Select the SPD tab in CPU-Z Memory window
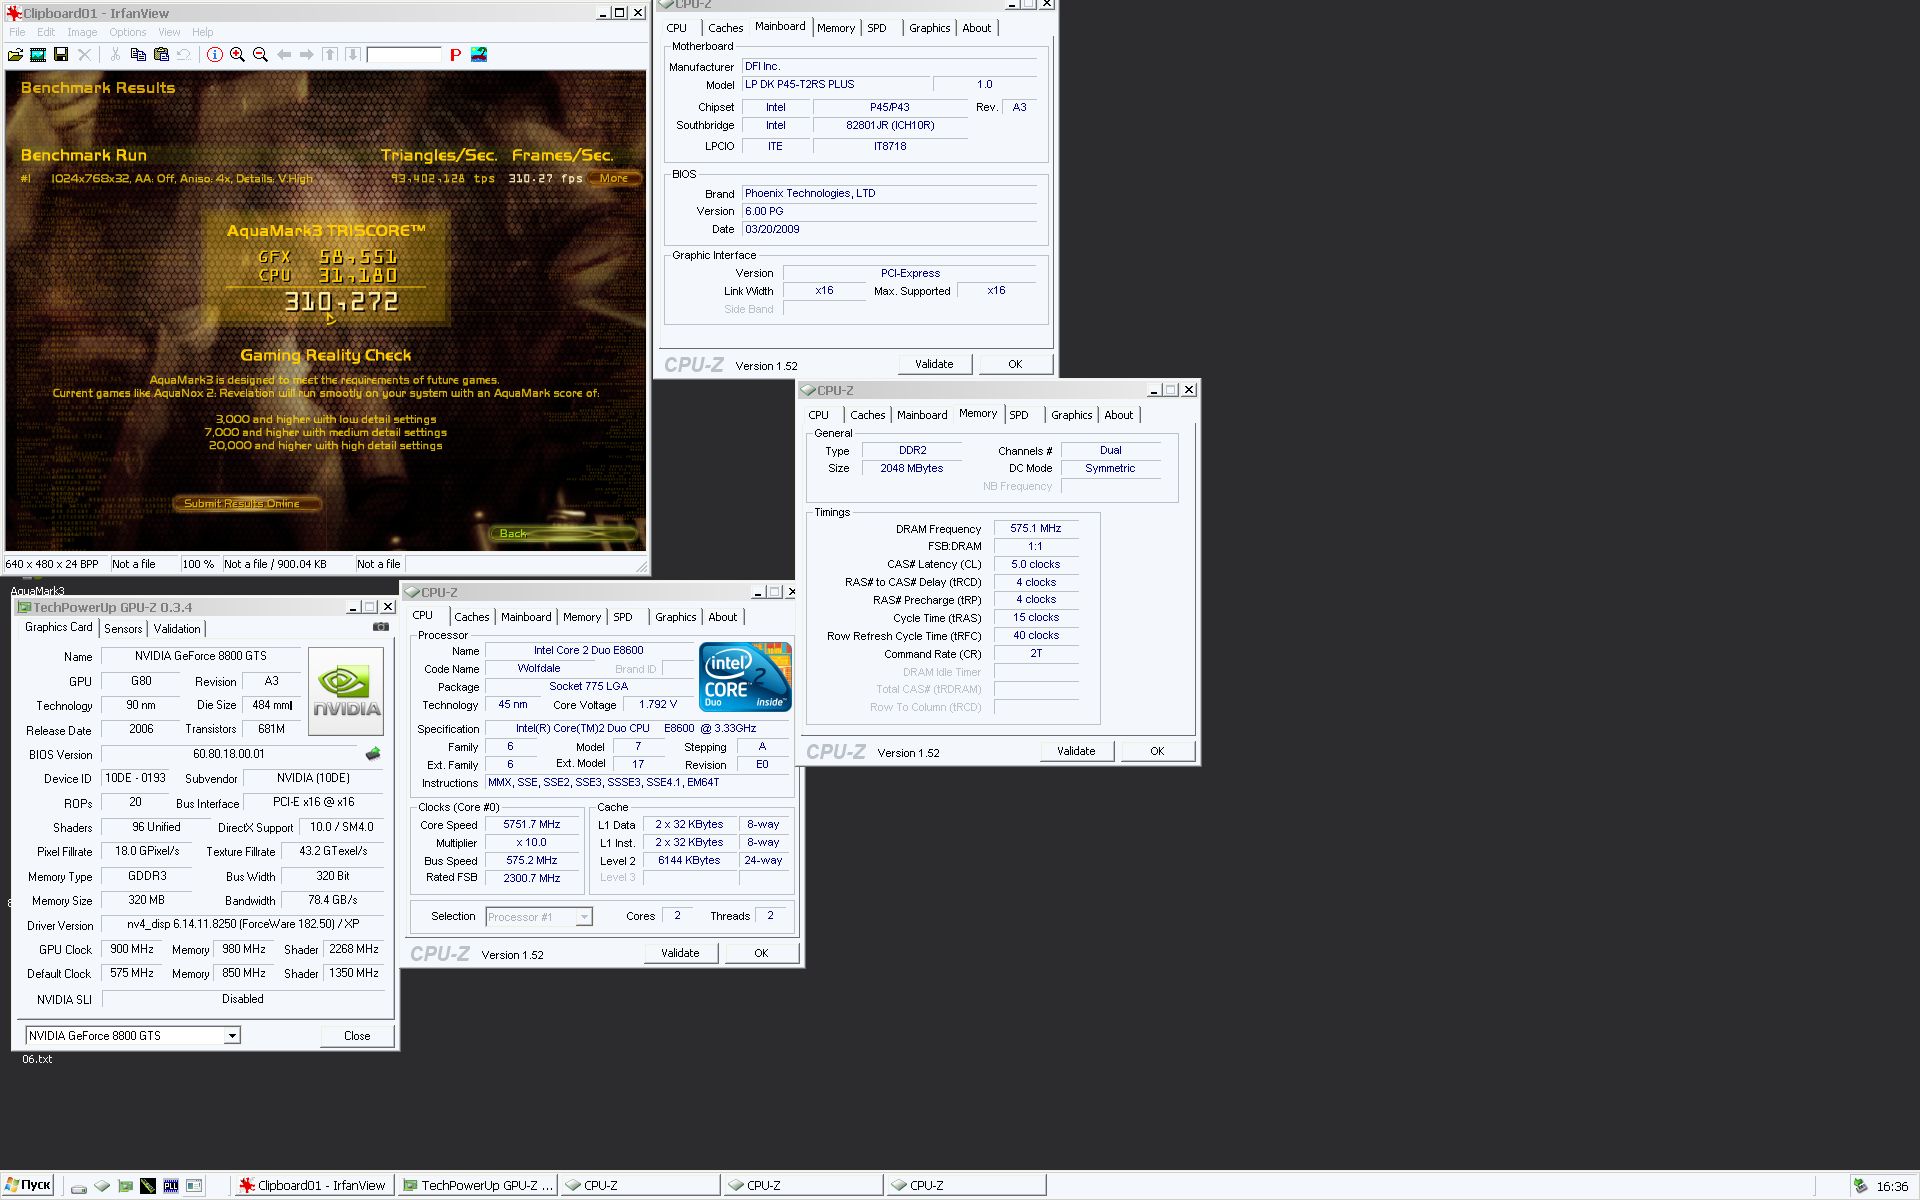Viewport: 1920px width, 1200px height. [1019, 415]
